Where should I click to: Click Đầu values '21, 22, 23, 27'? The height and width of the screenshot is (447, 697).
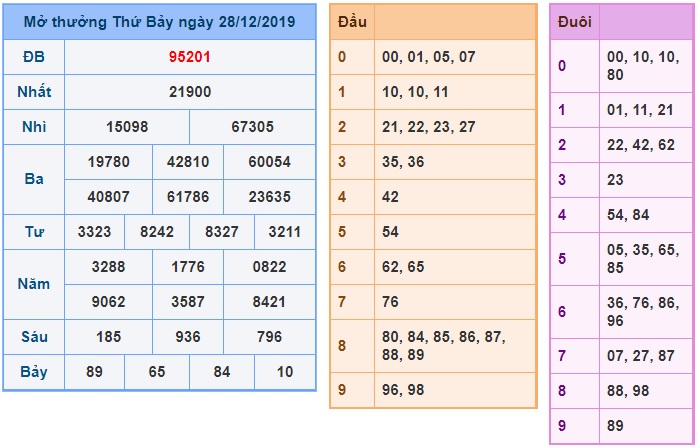pos(429,127)
